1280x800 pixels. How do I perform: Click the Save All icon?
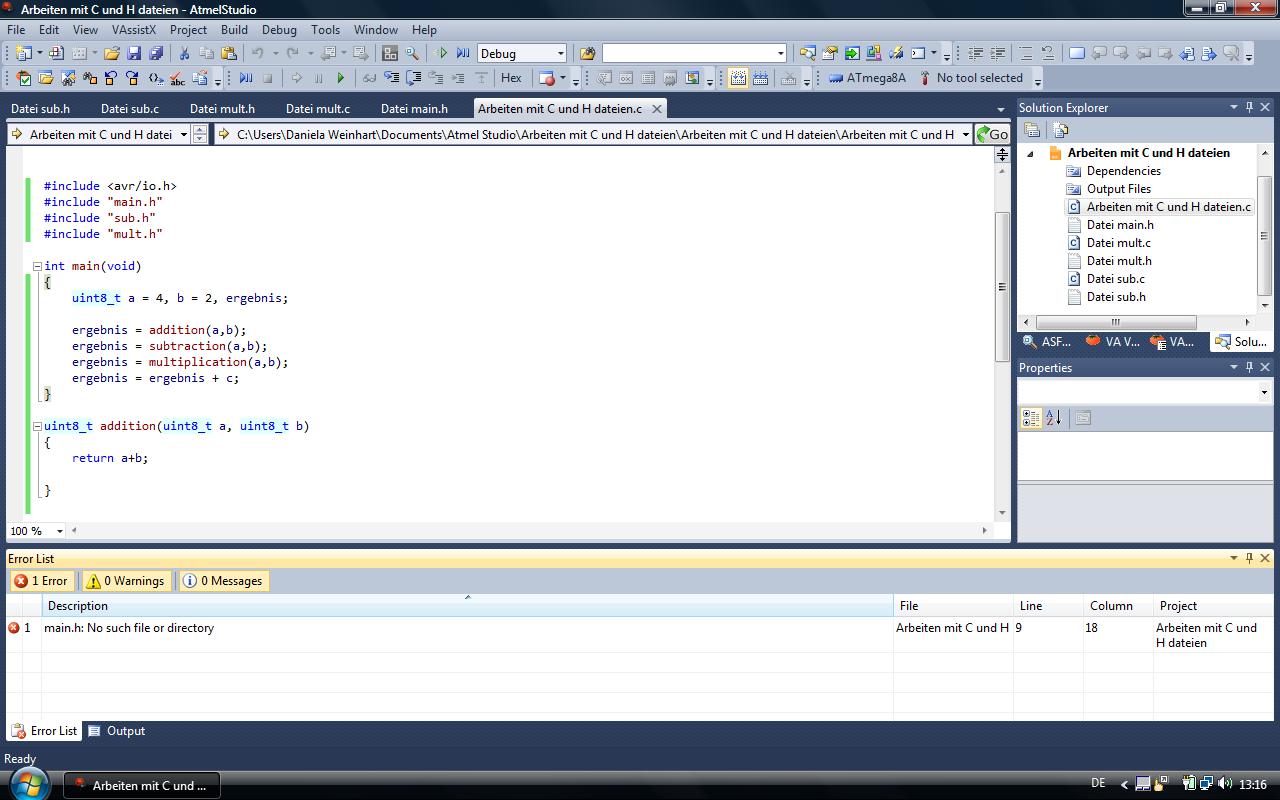coord(156,54)
